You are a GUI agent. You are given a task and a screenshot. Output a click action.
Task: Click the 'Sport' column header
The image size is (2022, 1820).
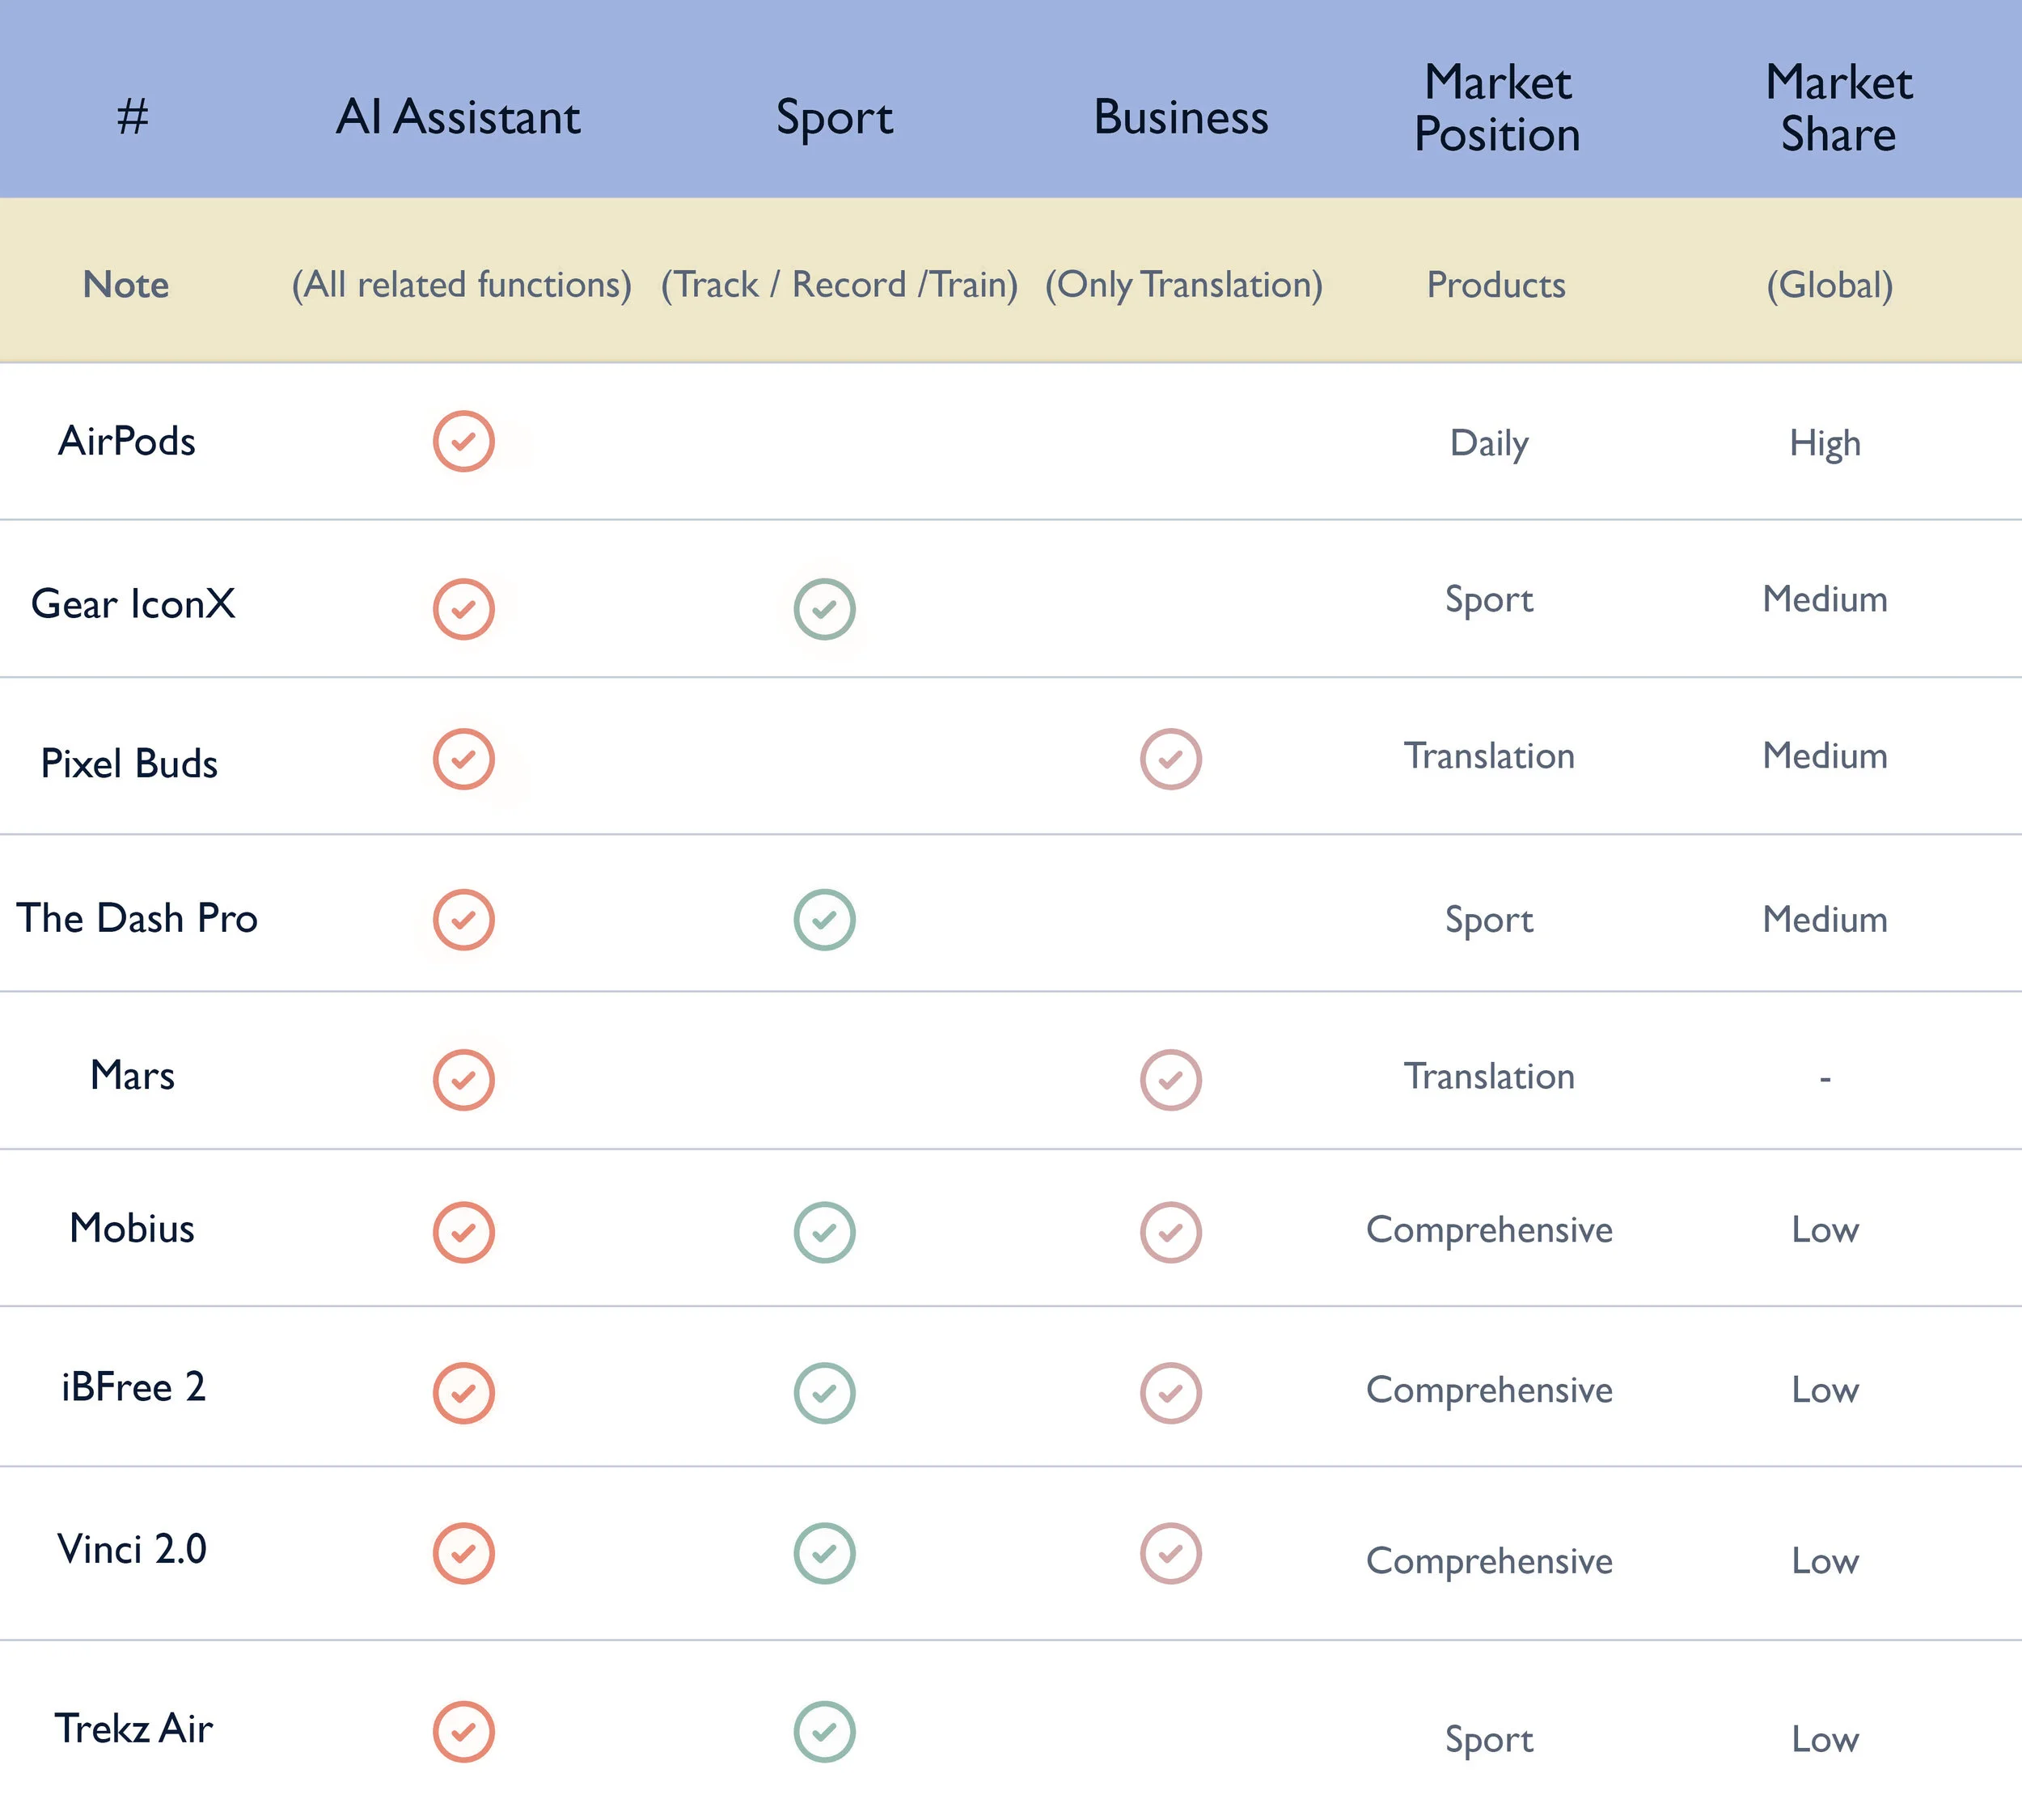(x=834, y=119)
